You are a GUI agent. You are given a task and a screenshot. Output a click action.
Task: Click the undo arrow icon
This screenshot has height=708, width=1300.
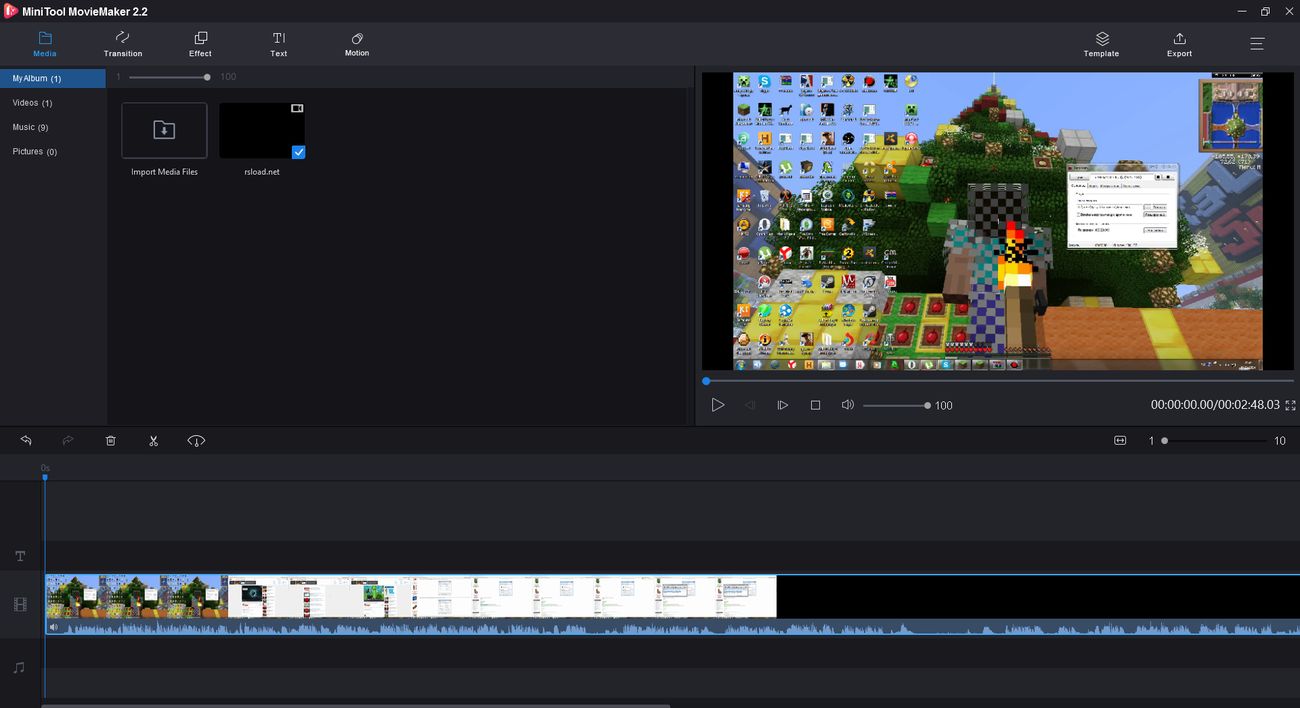coord(26,441)
